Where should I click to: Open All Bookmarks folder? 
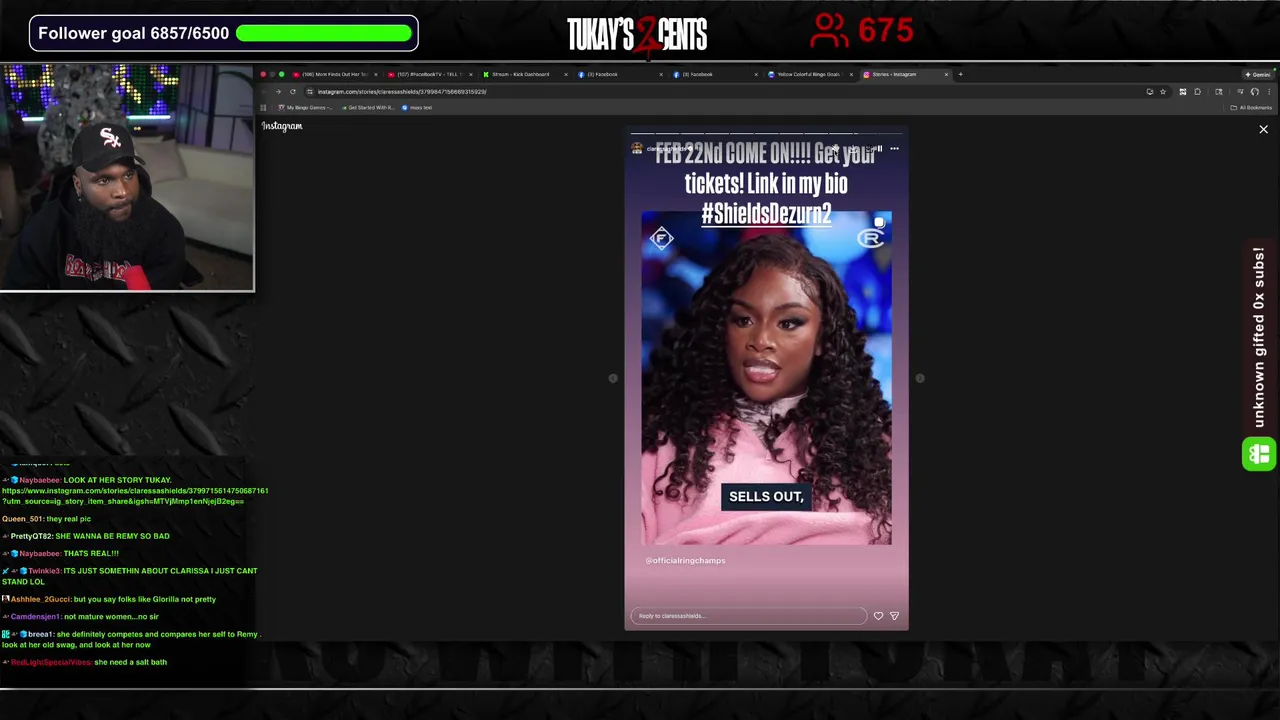pos(1252,107)
